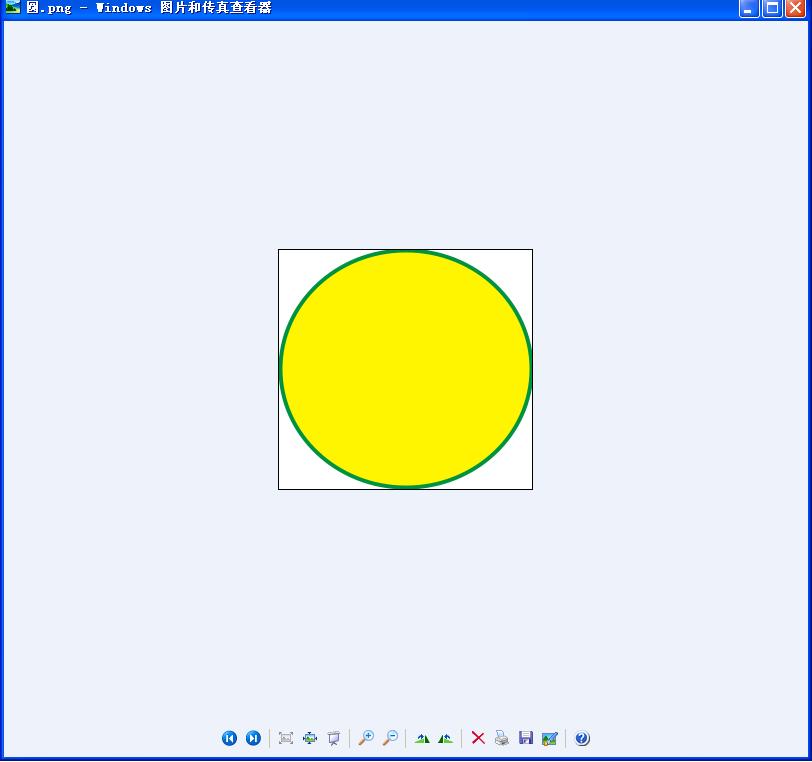Click the window title bar text
This screenshot has height=762, width=812.
pyautogui.click(x=150, y=8)
